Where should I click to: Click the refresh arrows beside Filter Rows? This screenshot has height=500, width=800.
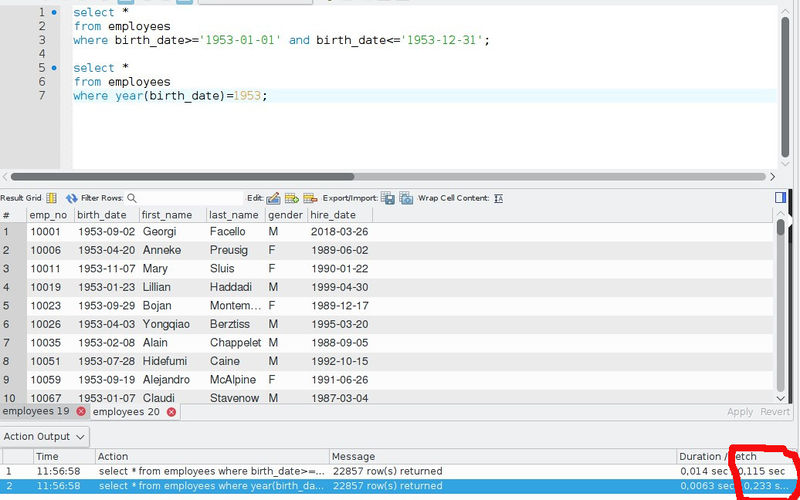click(71, 198)
